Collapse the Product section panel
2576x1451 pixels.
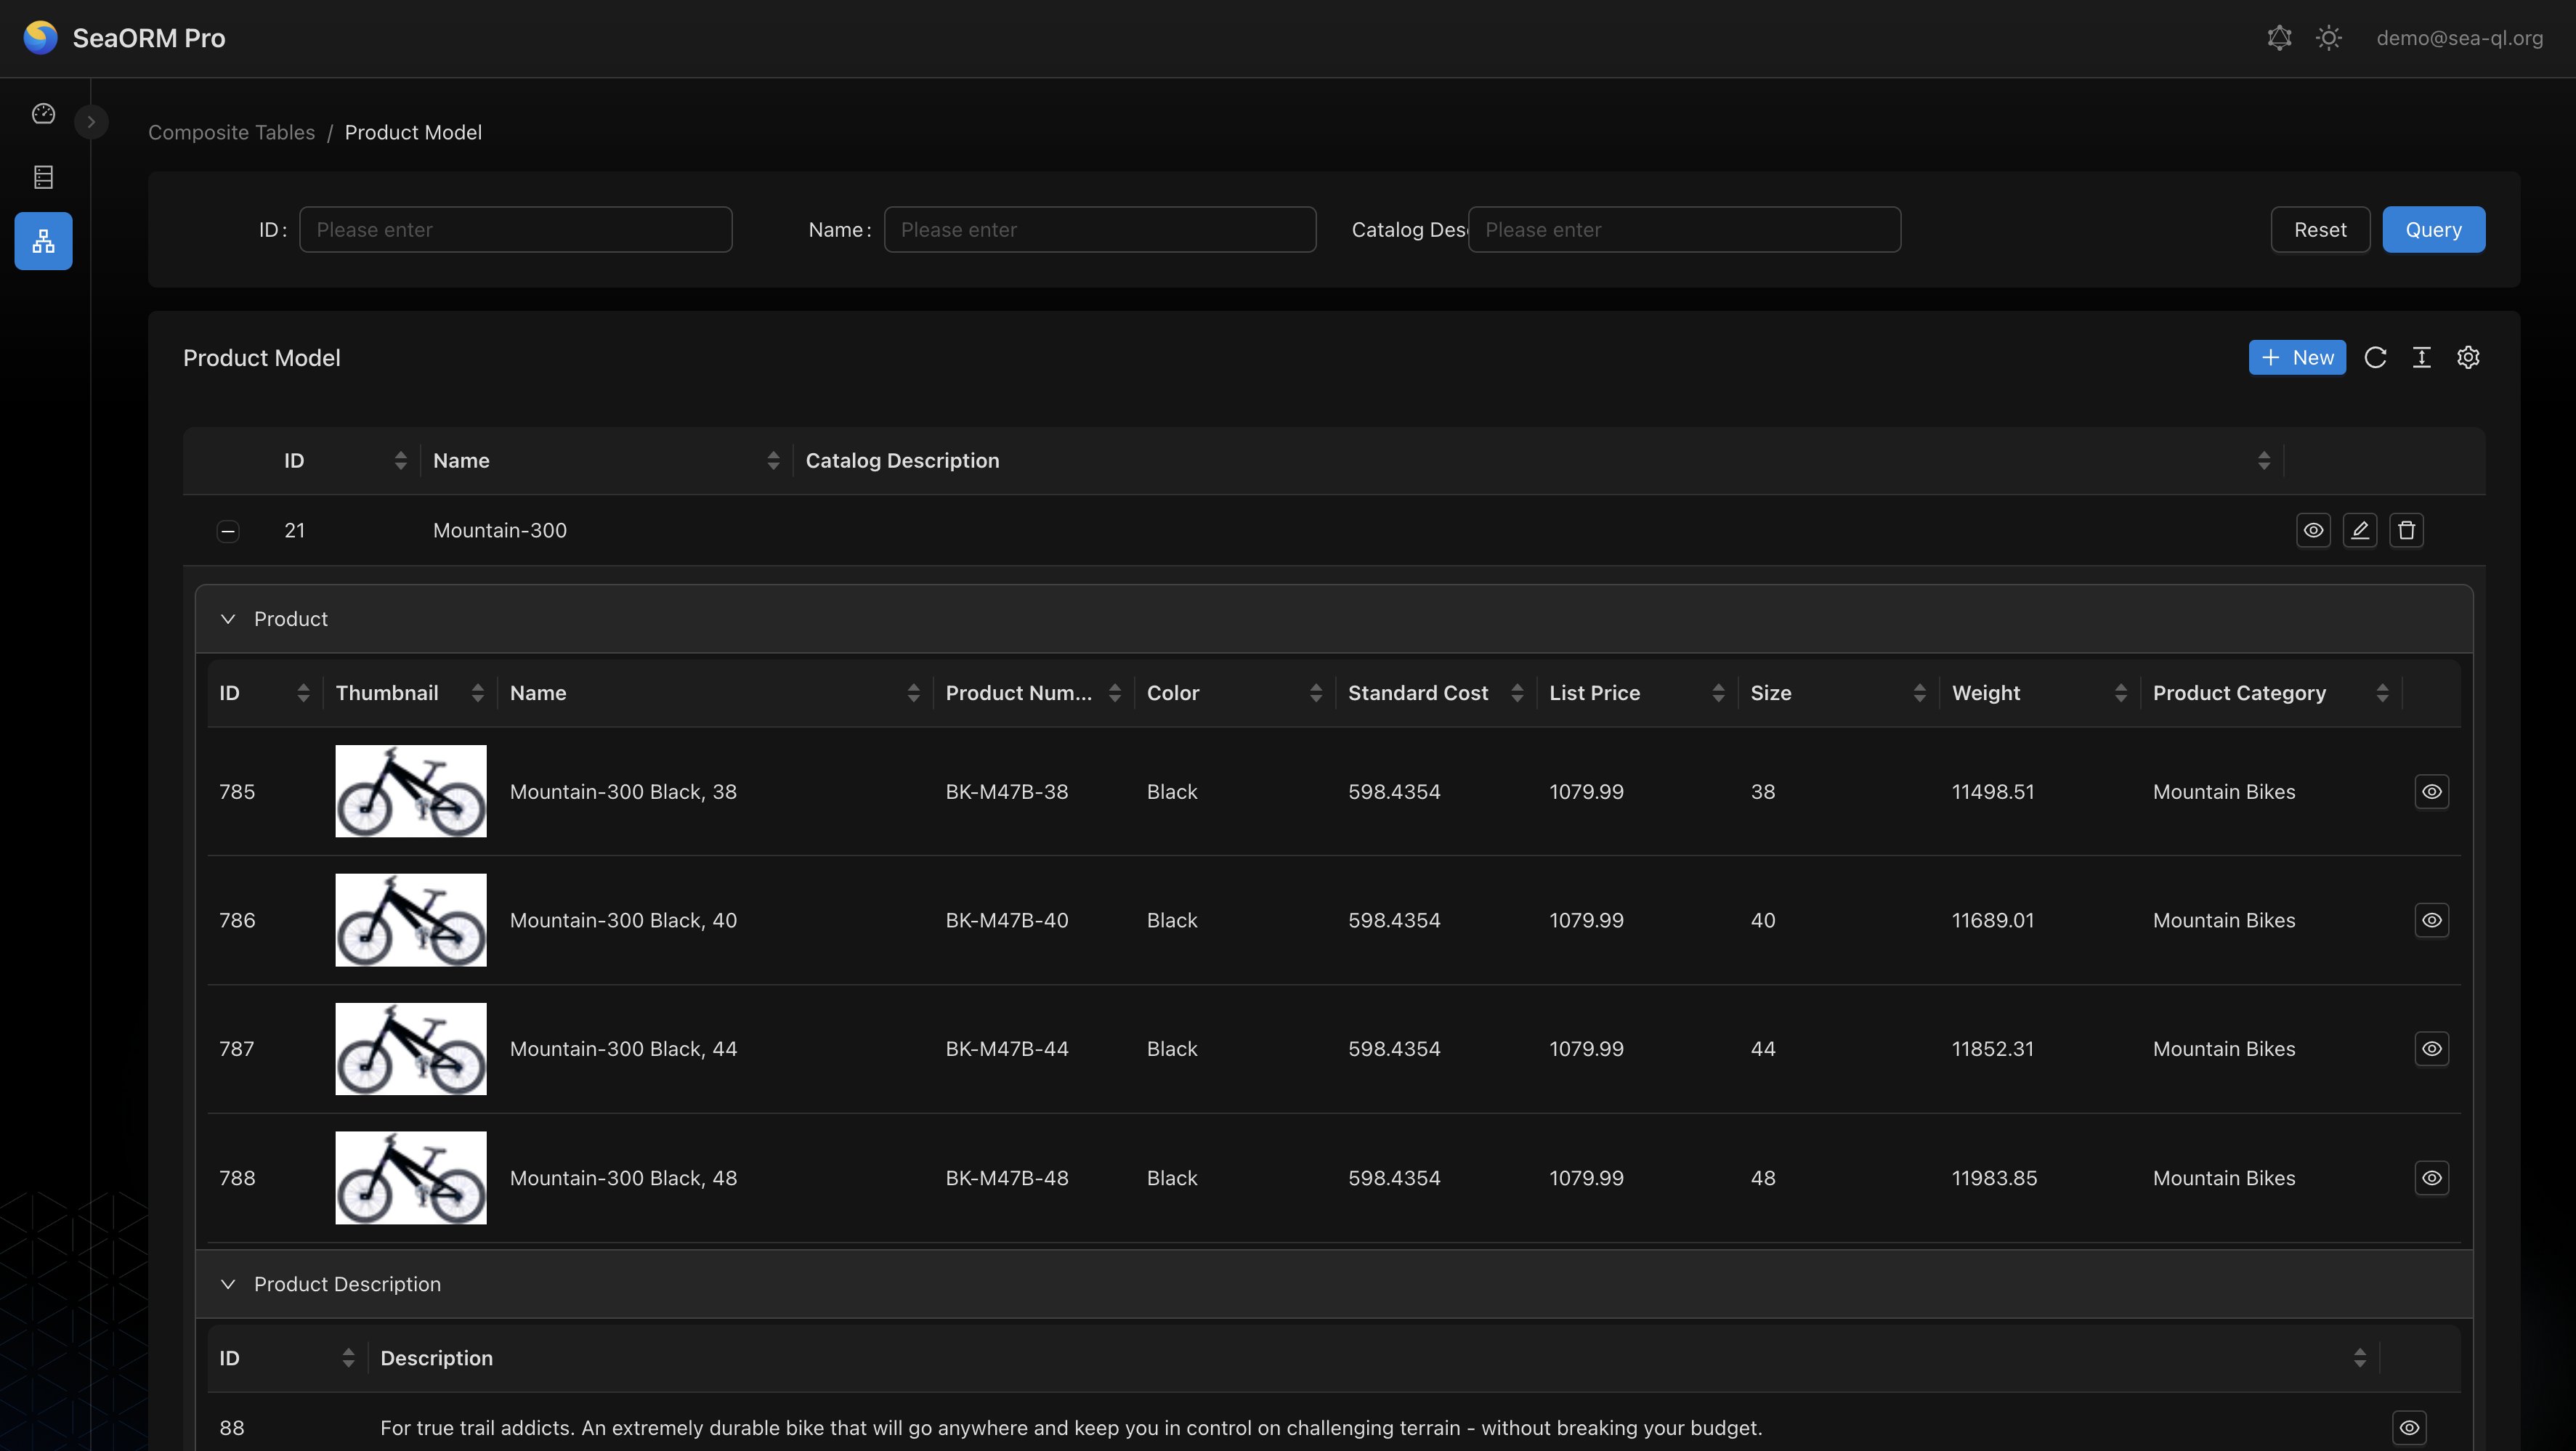pyautogui.click(x=228, y=619)
